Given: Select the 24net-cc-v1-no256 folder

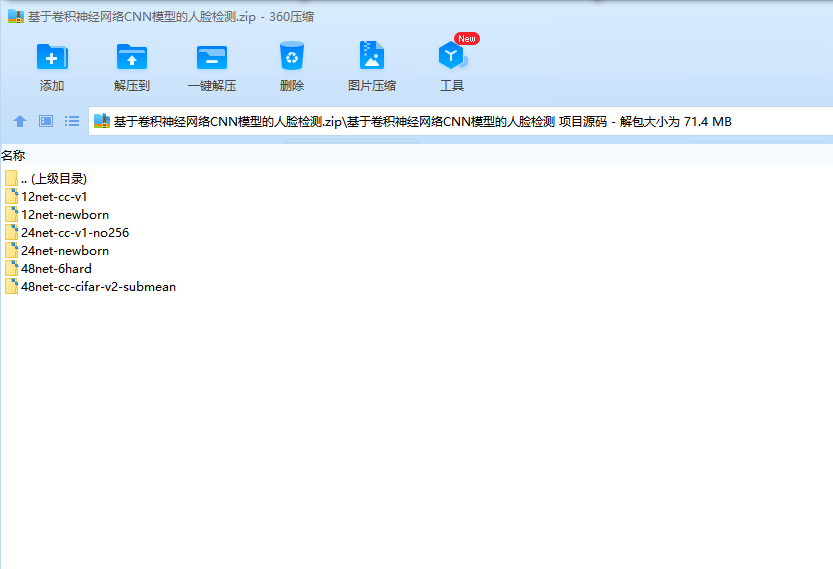Looking at the screenshot, I should tap(67, 233).
